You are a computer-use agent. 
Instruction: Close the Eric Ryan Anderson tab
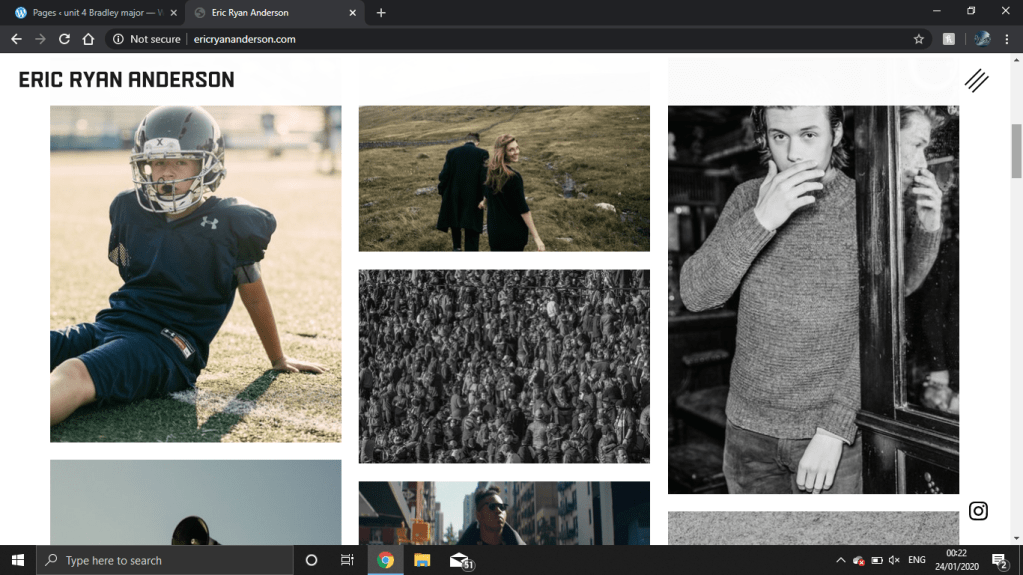(353, 13)
